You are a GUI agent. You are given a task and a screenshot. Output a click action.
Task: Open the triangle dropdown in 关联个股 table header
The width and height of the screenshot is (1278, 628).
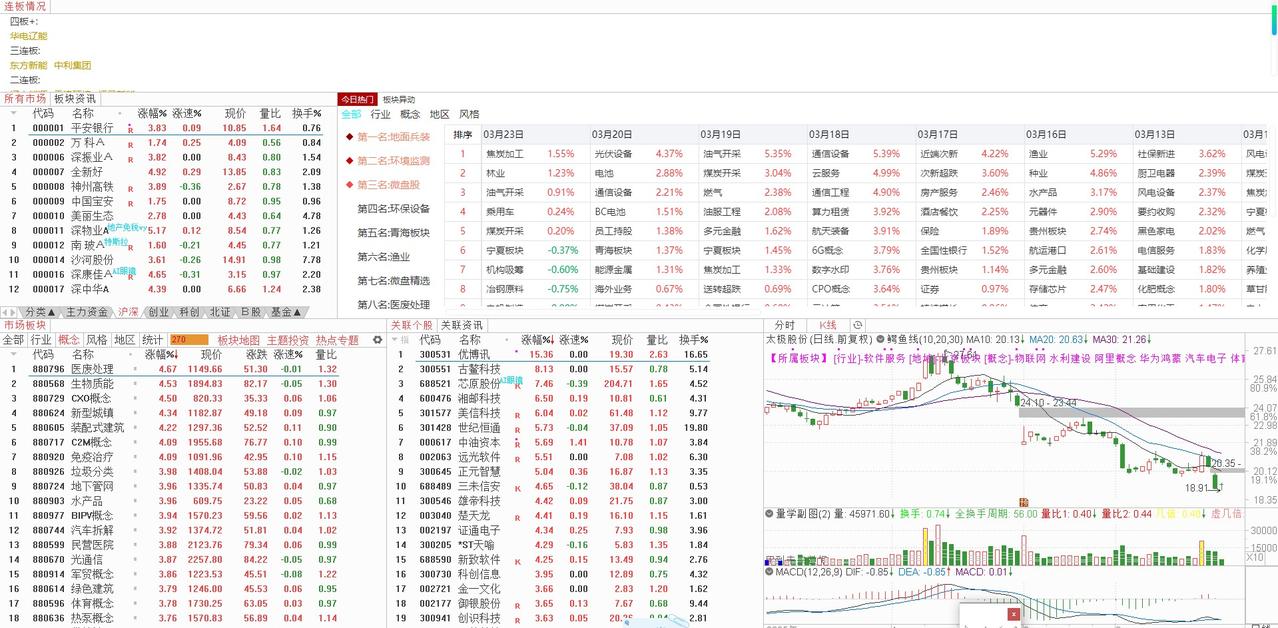pyautogui.click(x=394, y=339)
